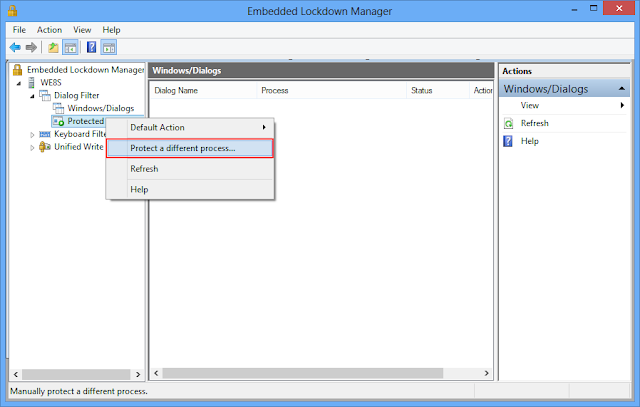
Task: Click the Embedded Lockdown Manager root lock icon
Action: tap(17, 70)
